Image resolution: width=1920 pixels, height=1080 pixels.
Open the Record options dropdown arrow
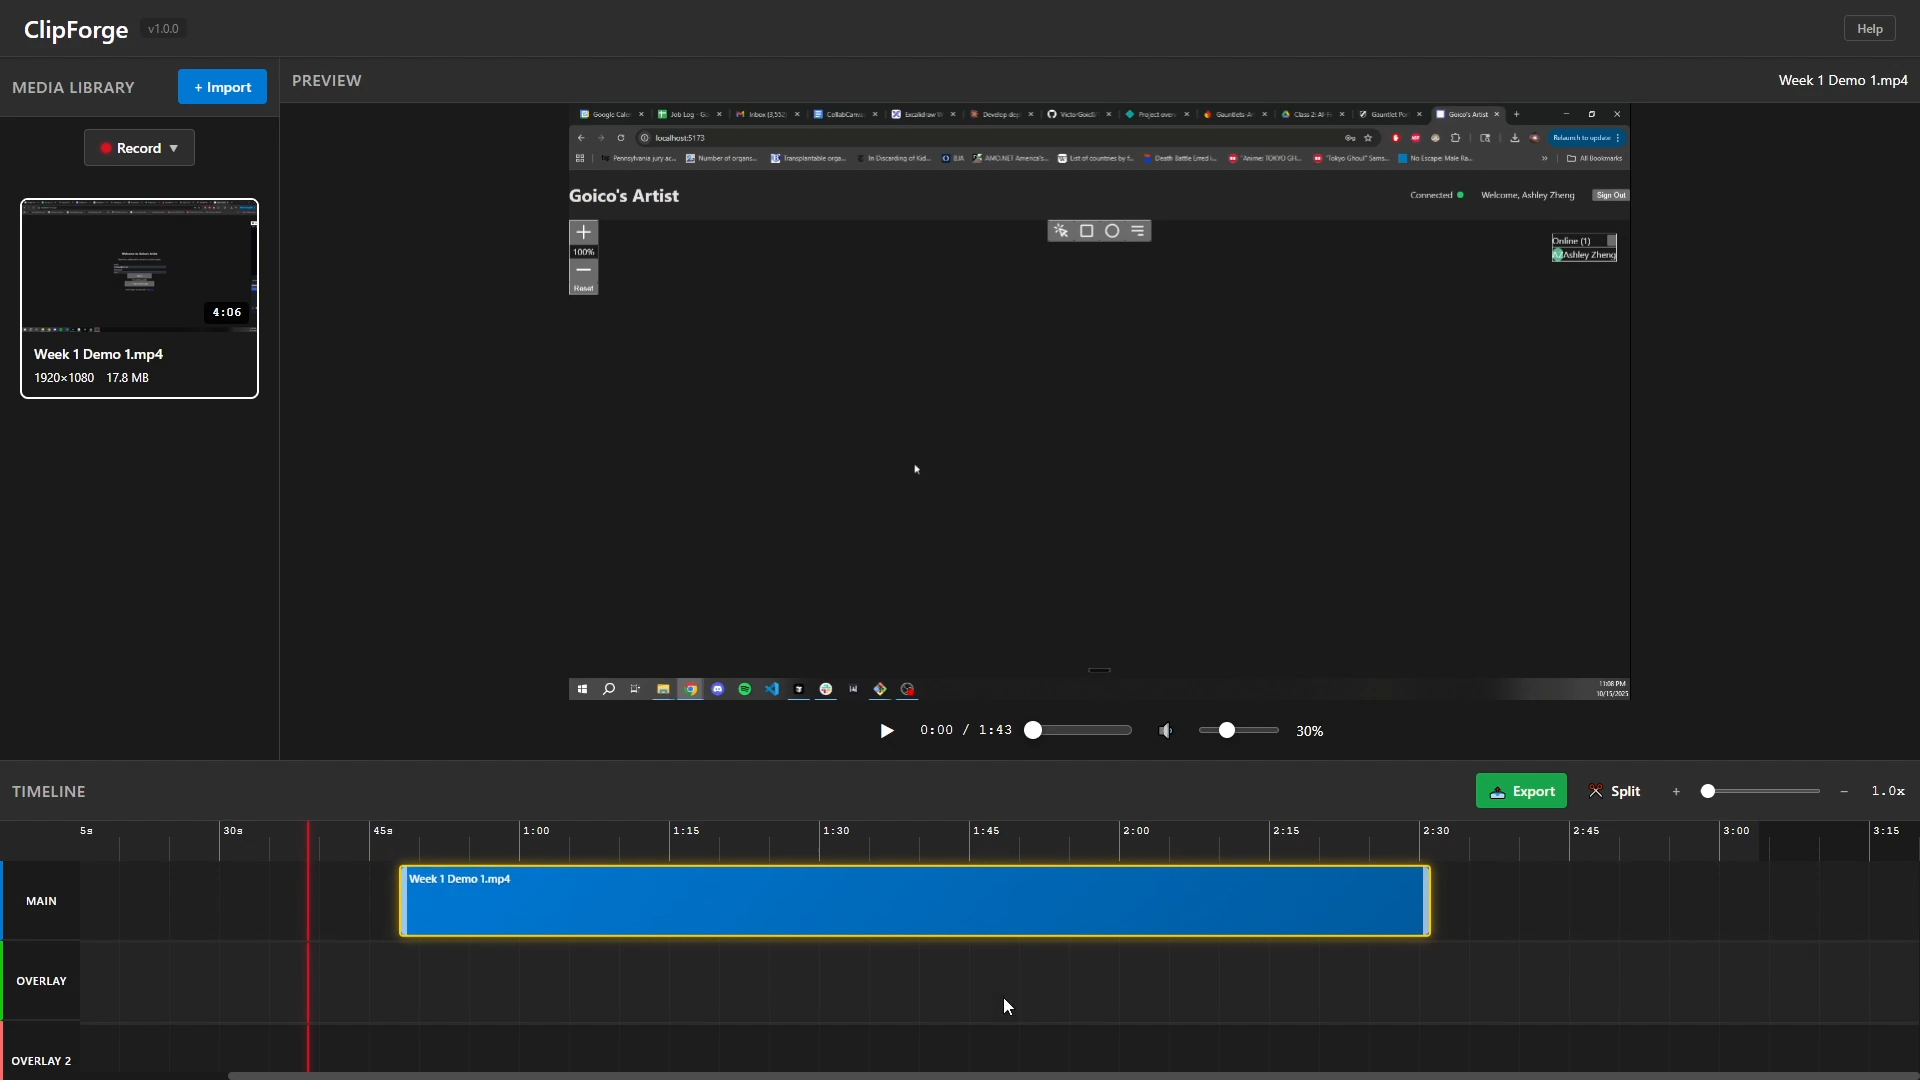(x=174, y=147)
